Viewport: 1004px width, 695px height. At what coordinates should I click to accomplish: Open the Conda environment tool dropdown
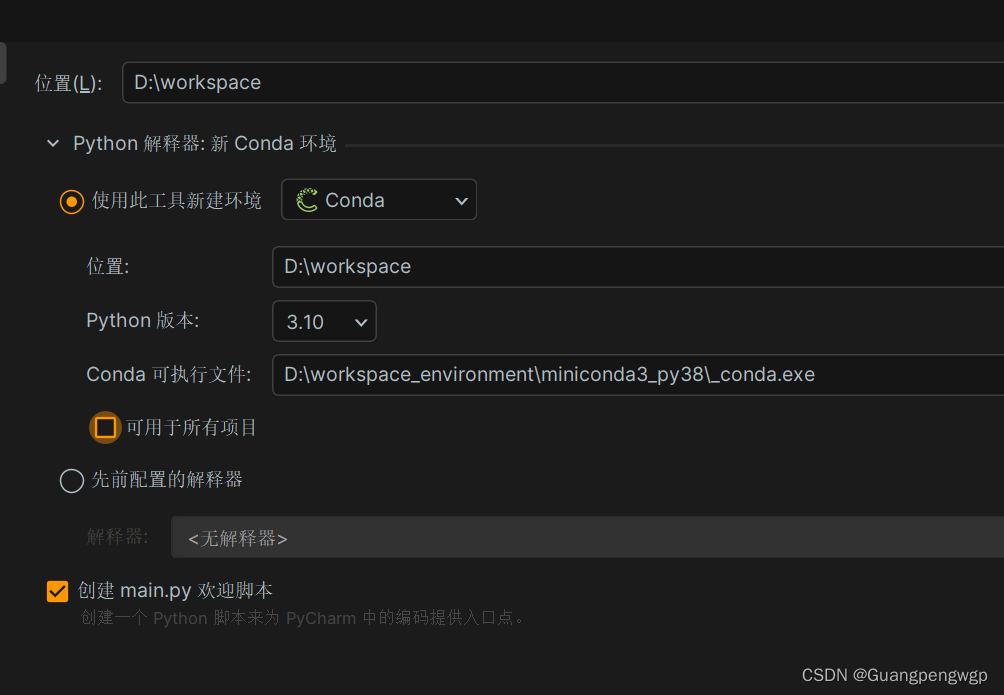coord(378,199)
